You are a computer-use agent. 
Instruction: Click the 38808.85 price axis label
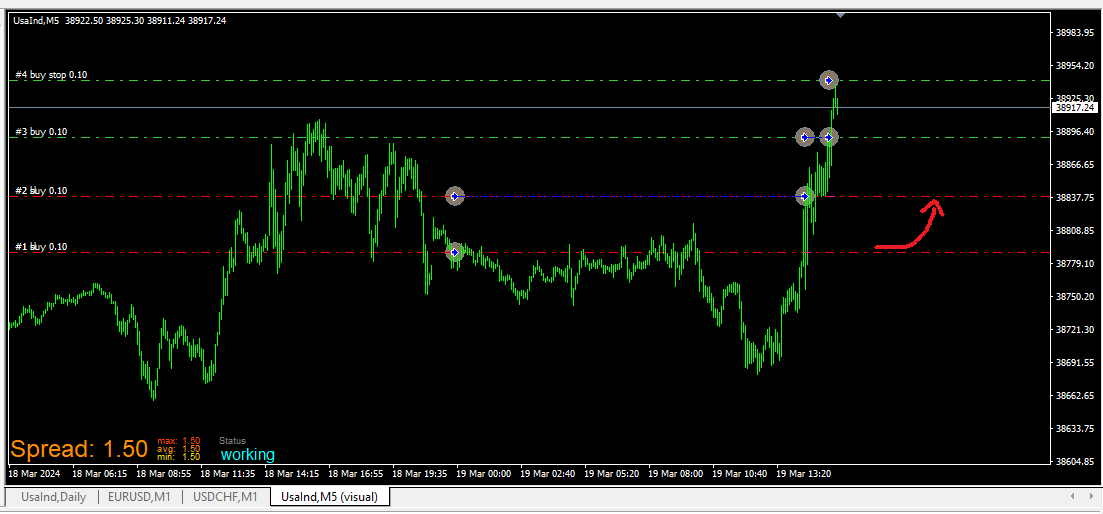pos(1075,231)
